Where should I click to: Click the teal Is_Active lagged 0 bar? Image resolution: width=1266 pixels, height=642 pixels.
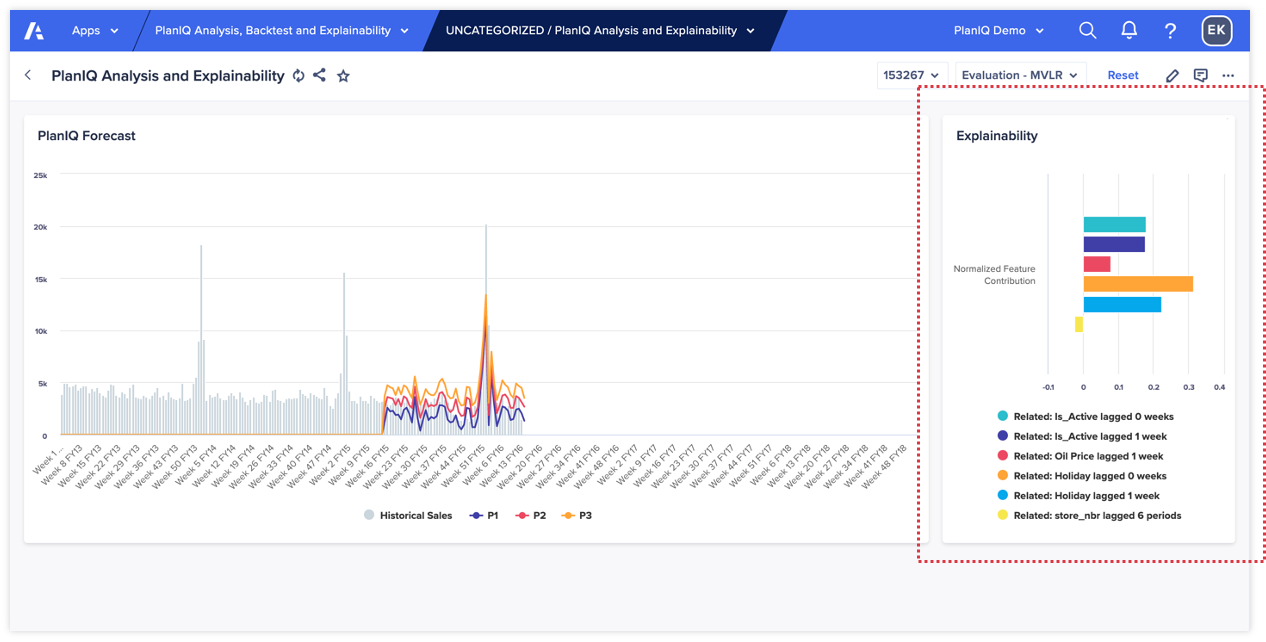(x=1114, y=225)
